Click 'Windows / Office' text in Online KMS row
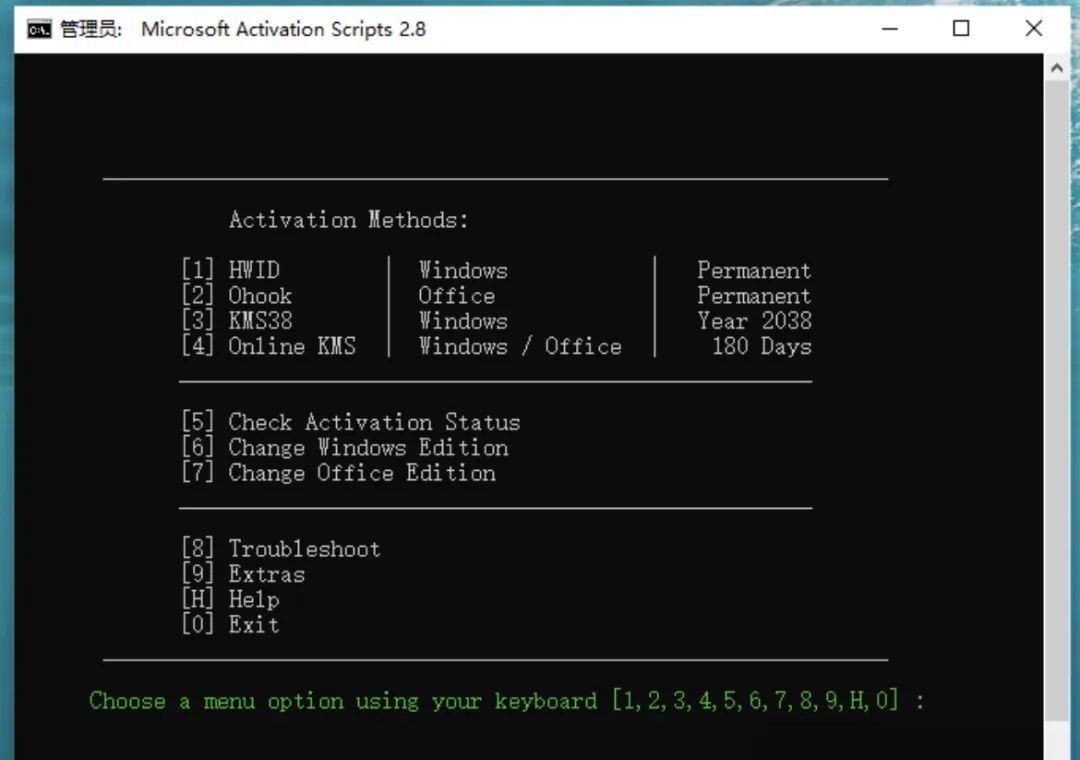Image resolution: width=1080 pixels, height=760 pixels. pyautogui.click(x=520, y=347)
